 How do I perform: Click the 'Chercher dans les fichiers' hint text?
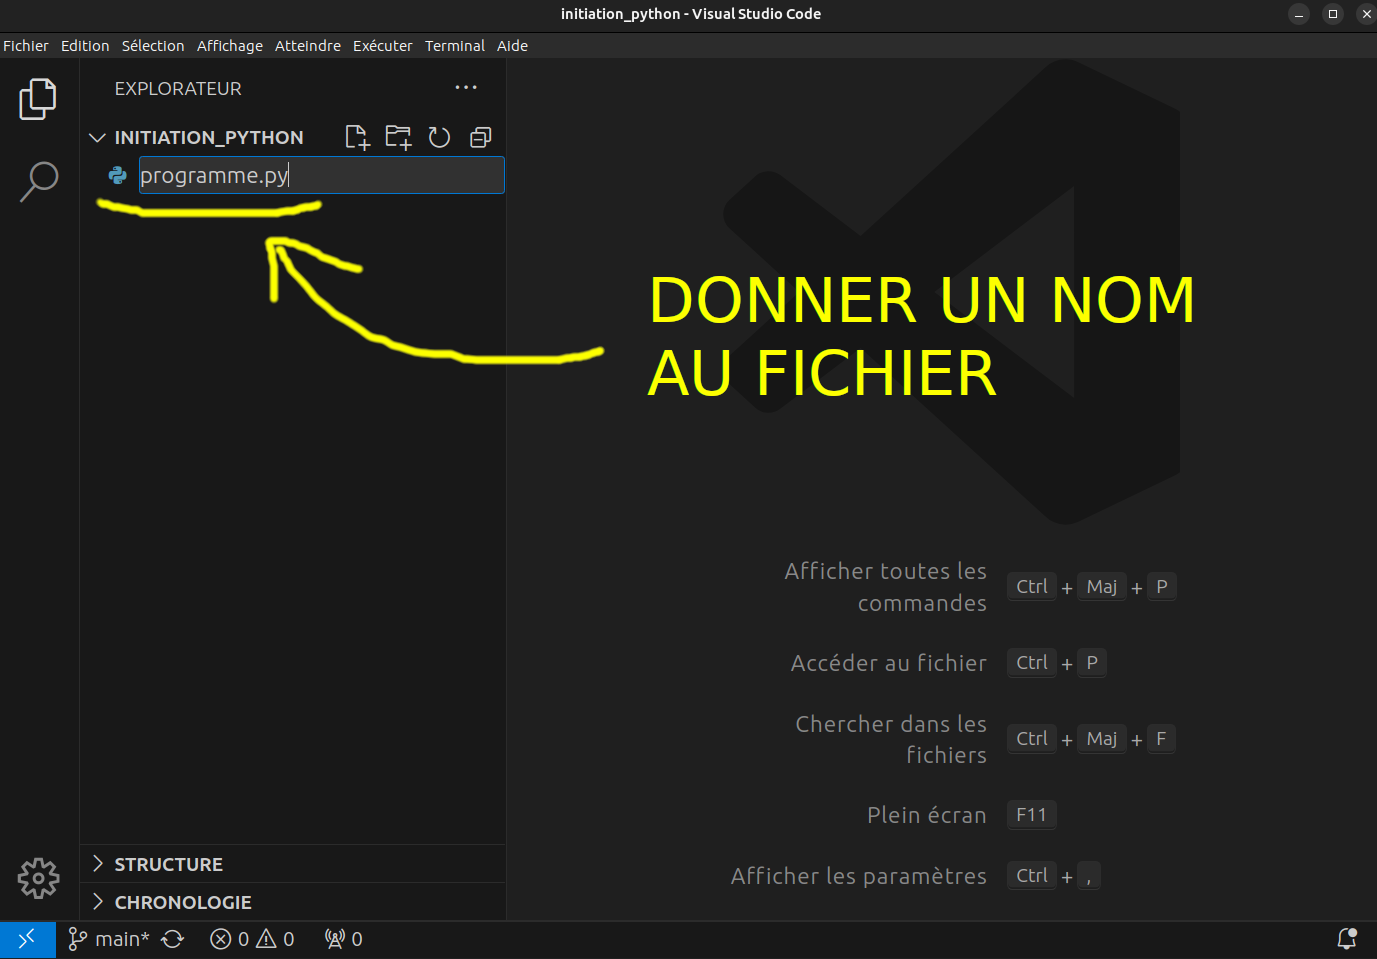point(891,739)
